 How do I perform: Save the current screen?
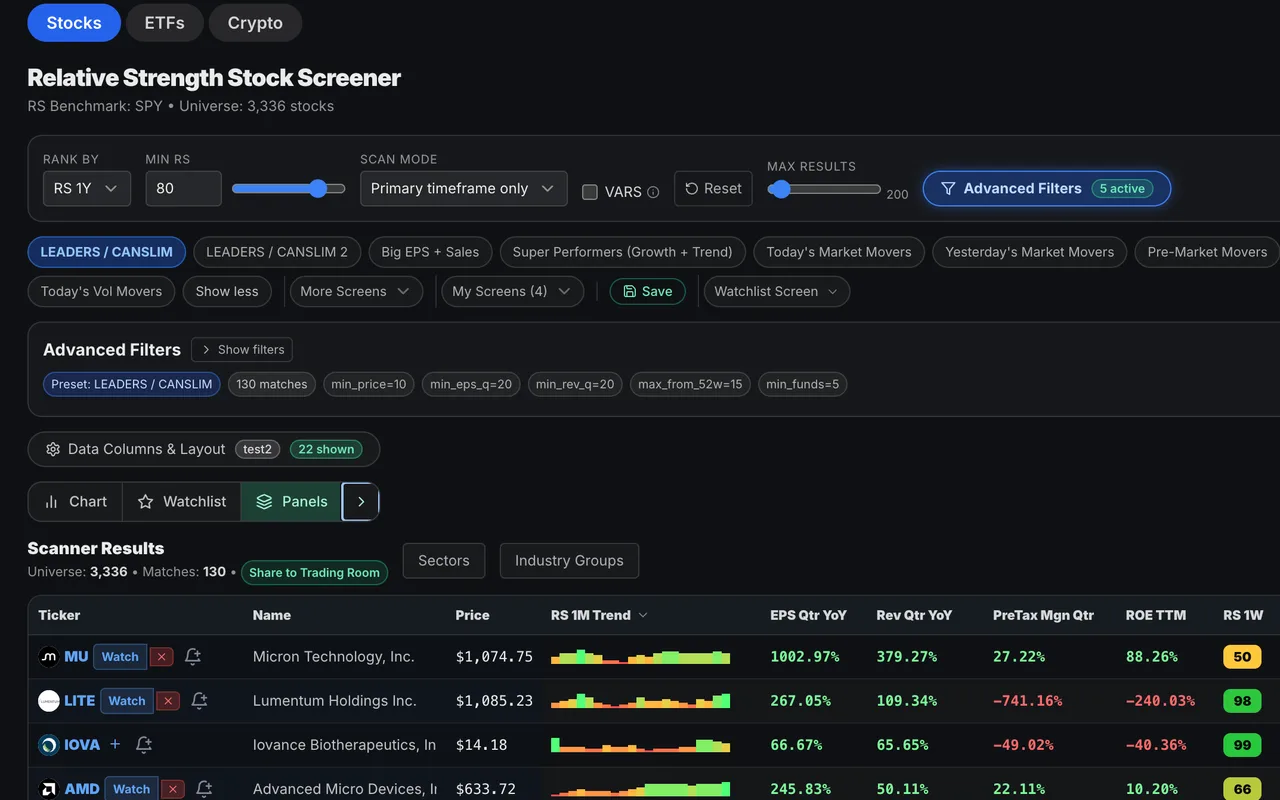pyautogui.click(x=648, y=291)
